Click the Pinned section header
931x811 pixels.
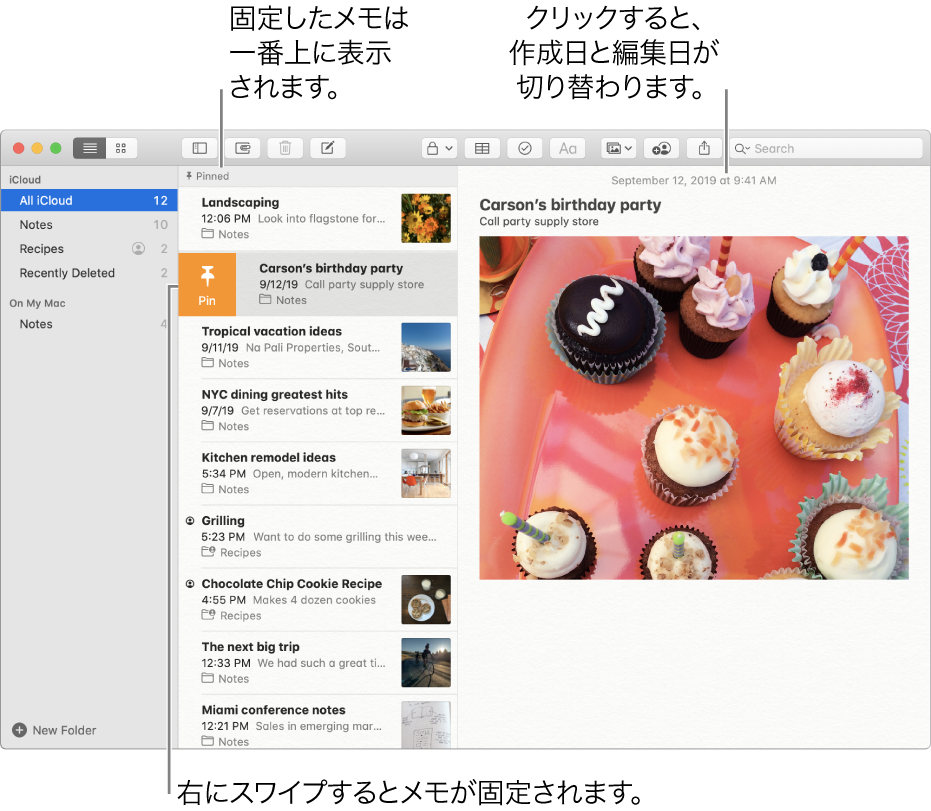tap(318, 176)
